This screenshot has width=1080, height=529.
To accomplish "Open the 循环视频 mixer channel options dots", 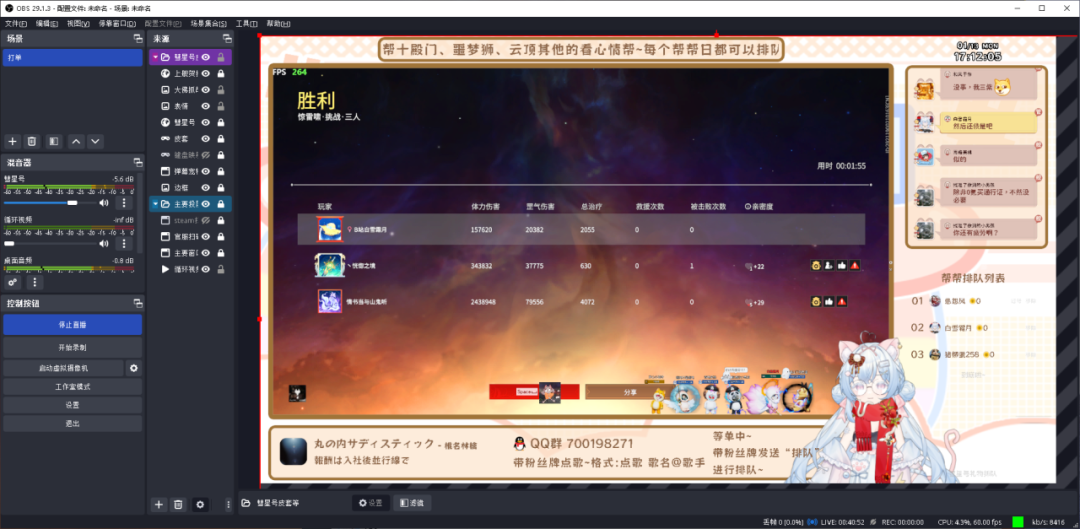I will click(x=124, y=243).
